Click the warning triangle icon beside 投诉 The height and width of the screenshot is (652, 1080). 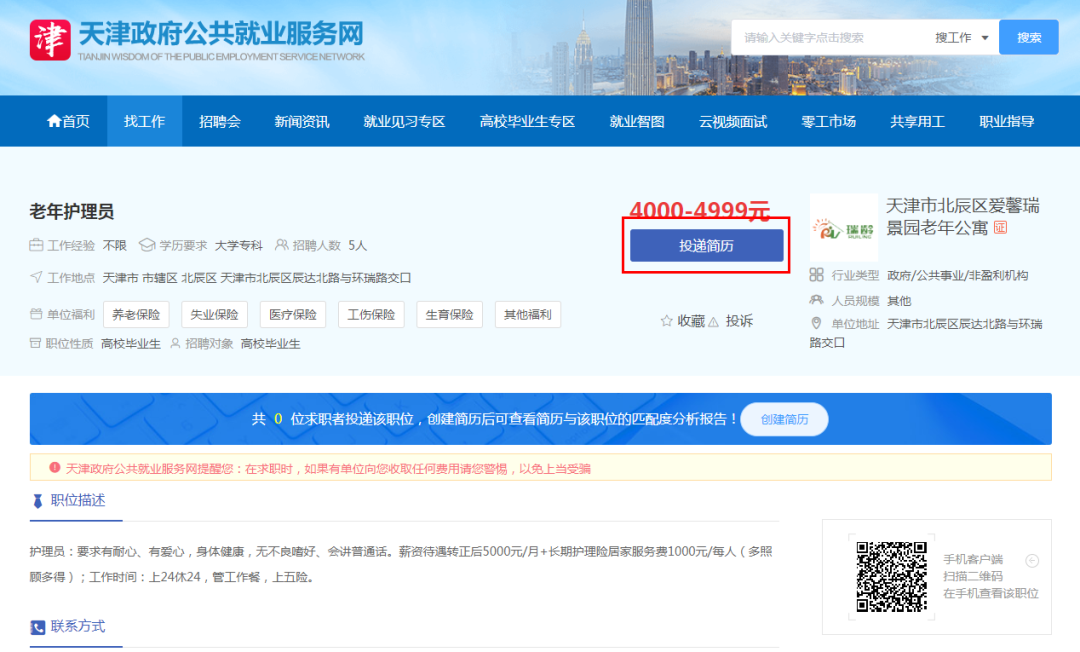[714, 322]
